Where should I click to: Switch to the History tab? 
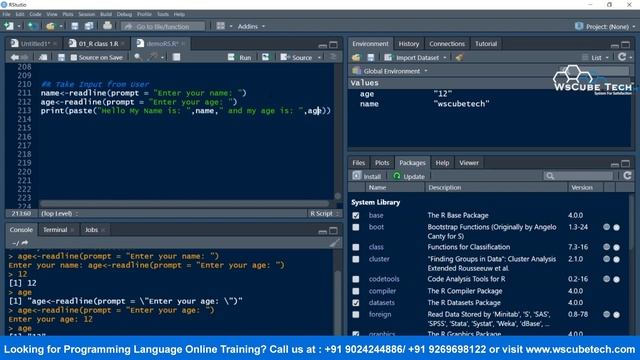tap(409, 44)
